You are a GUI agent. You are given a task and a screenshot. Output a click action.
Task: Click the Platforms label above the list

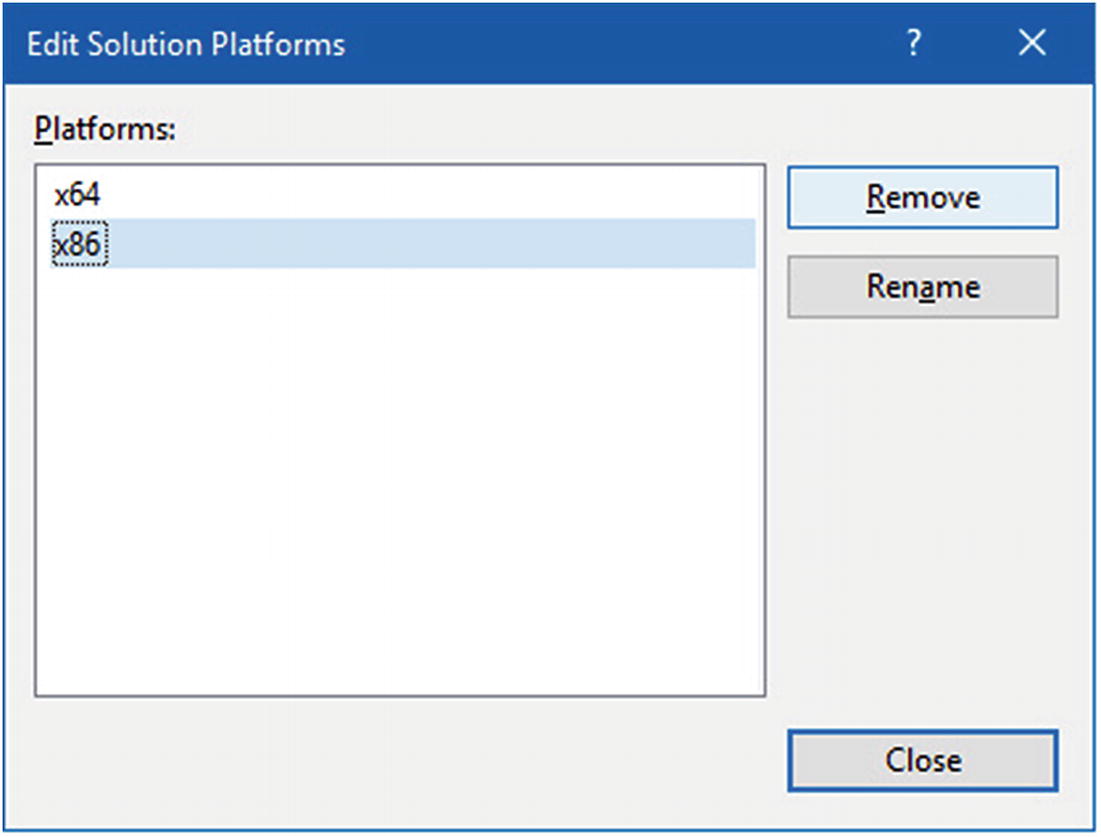click(104, 129)
